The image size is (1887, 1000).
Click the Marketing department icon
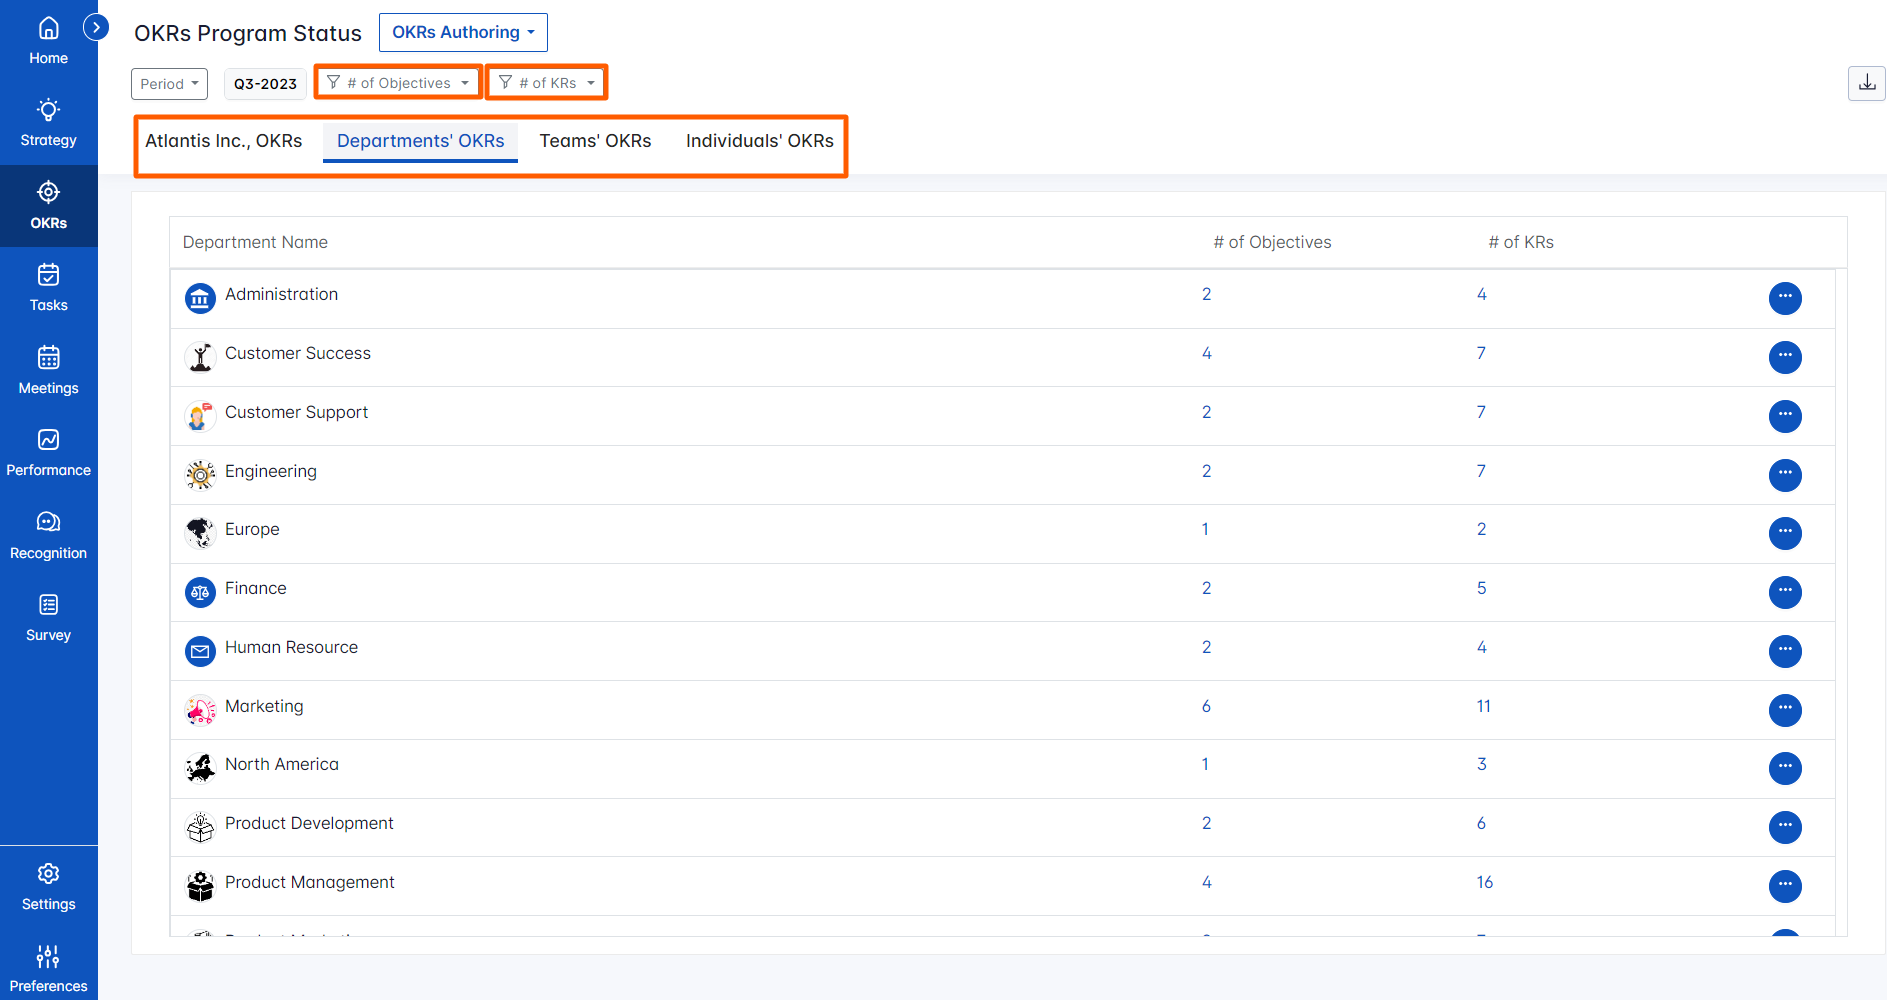click(x=200, y=710)
